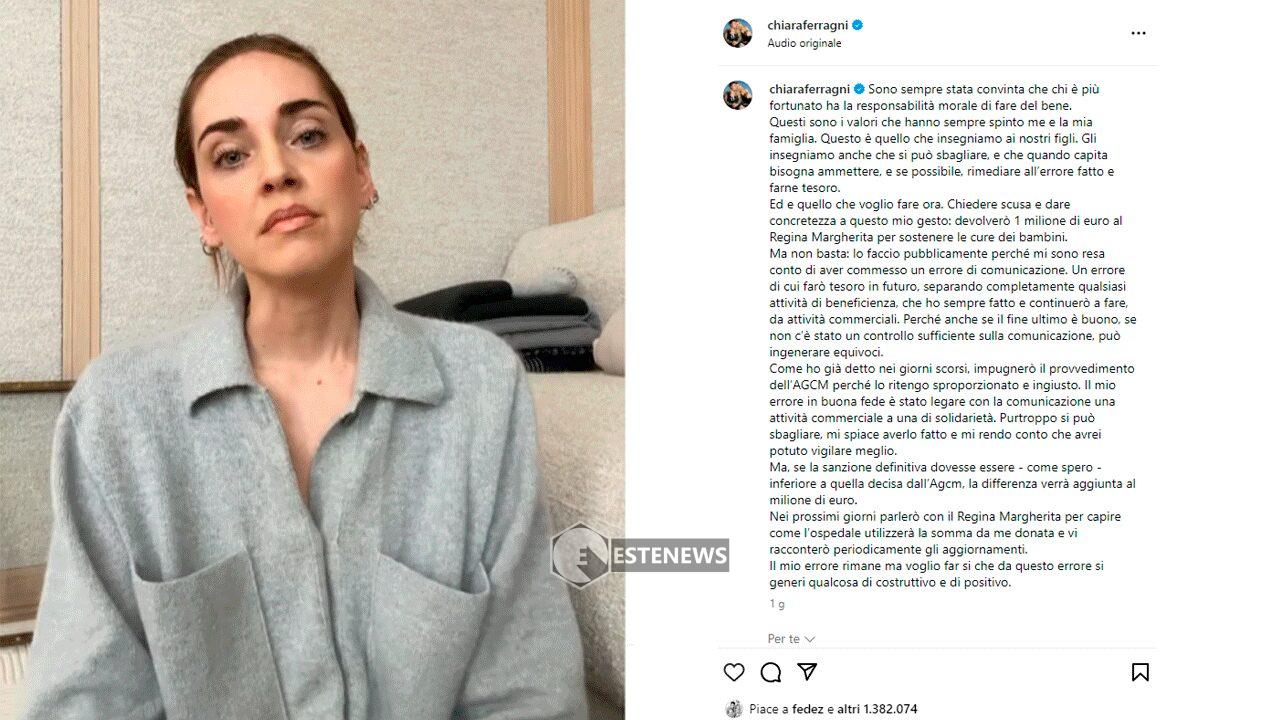1280x720 pixels.
Task: Open the three-dot more options menu
Action: coord(1138,33)
